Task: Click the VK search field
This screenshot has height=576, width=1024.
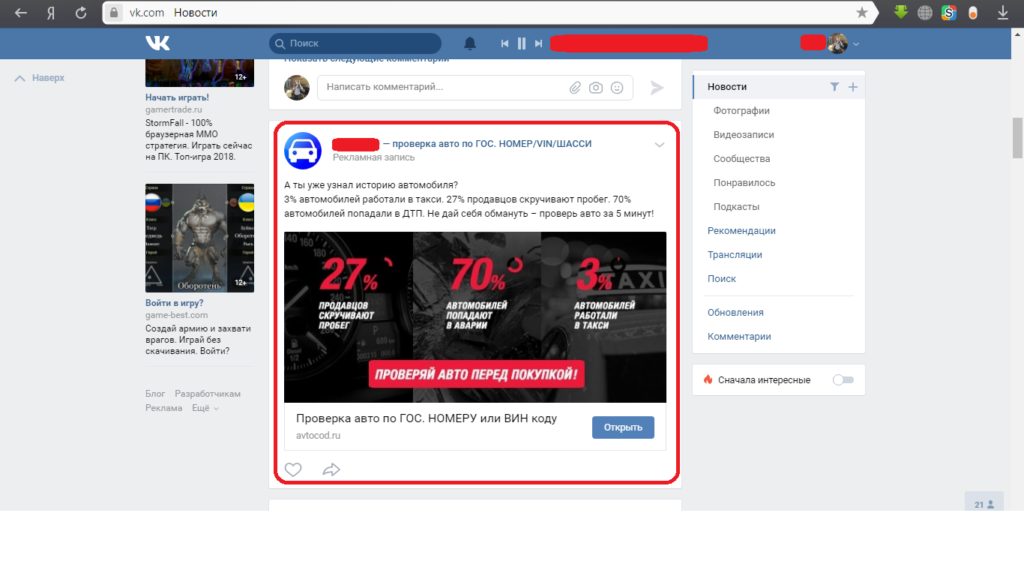Action: [355, 43]
